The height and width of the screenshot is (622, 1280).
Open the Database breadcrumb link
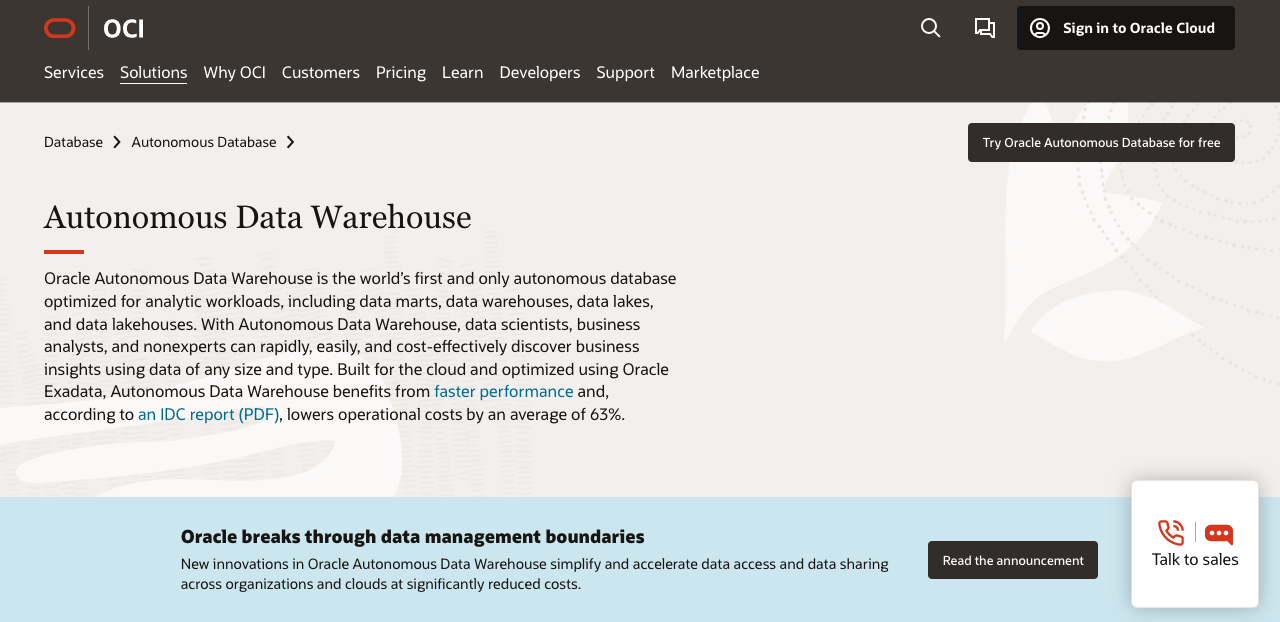73,142
